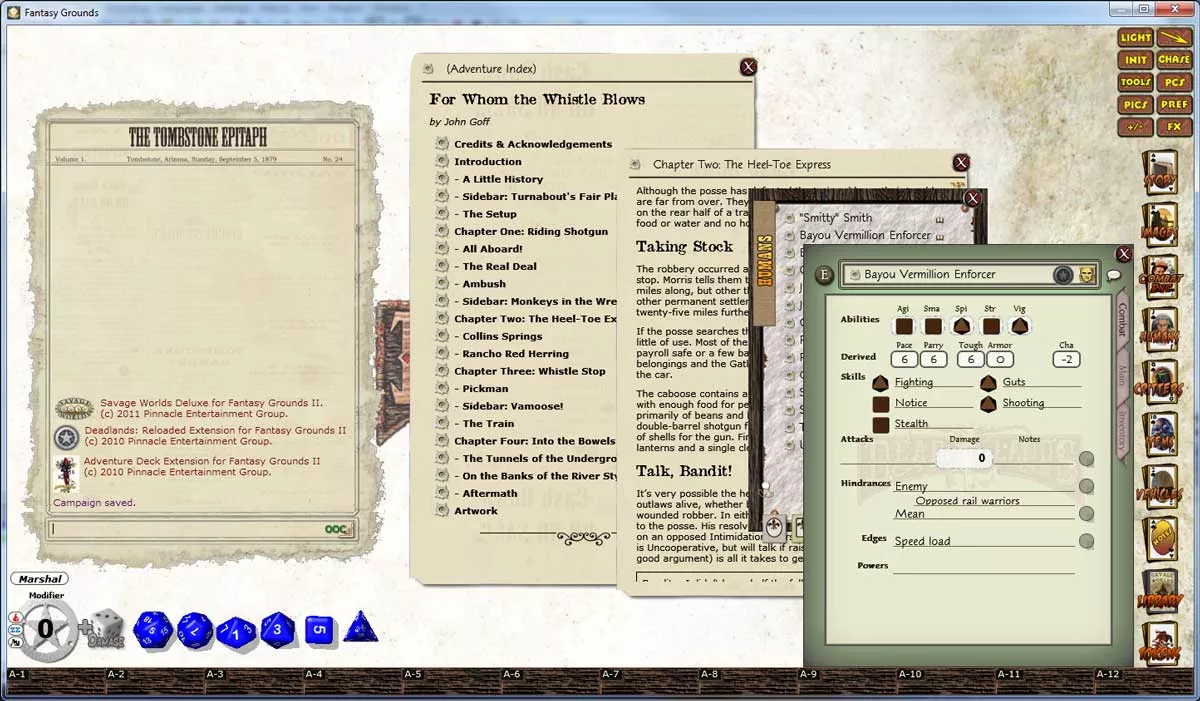Open the Story card in the sidebar
This screenshot has height=701, width=1200.
click(1162, 174)
